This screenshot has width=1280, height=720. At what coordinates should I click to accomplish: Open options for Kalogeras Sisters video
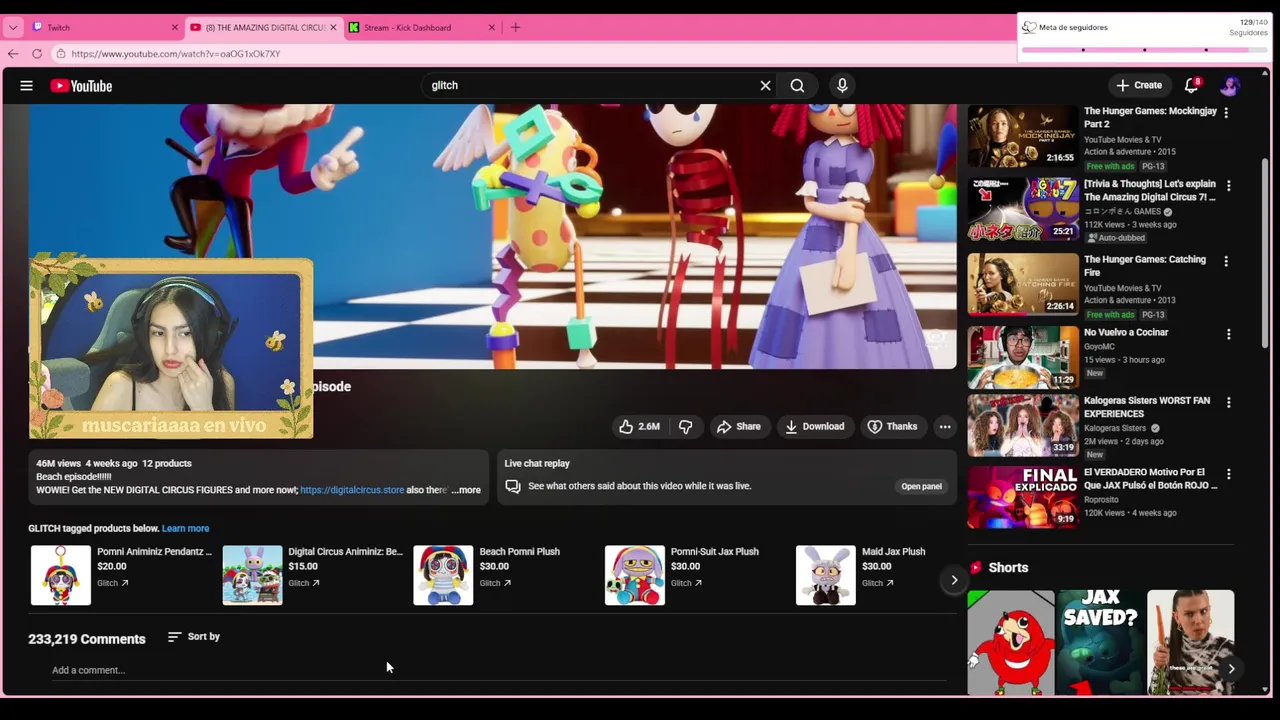click(1228, 402)
